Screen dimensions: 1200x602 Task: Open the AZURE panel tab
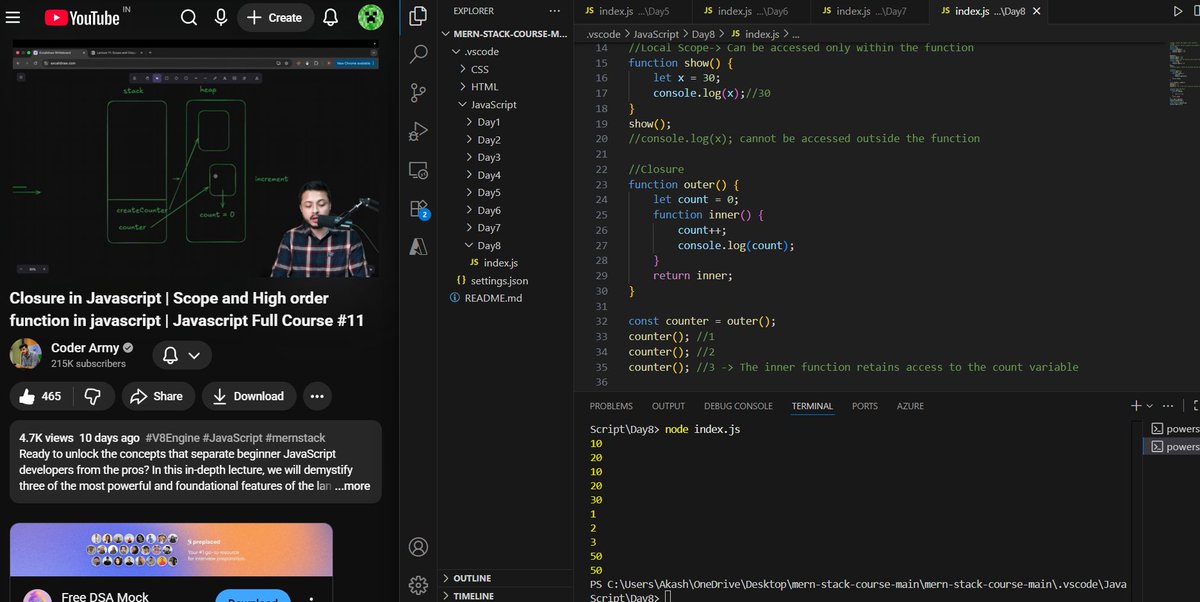coord(910,406)
